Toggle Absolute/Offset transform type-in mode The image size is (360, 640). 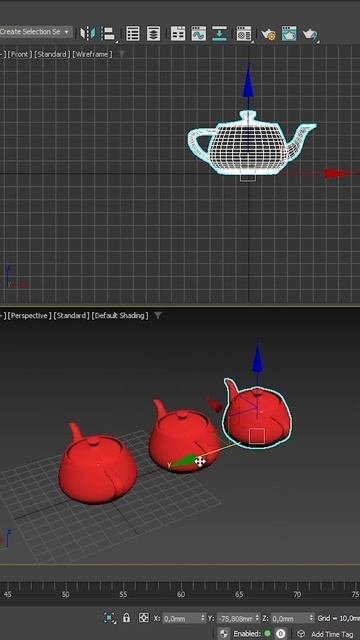coord(144,618)
